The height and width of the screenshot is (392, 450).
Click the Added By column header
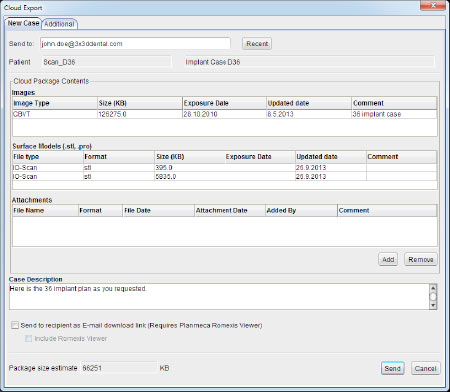(301, 211)
